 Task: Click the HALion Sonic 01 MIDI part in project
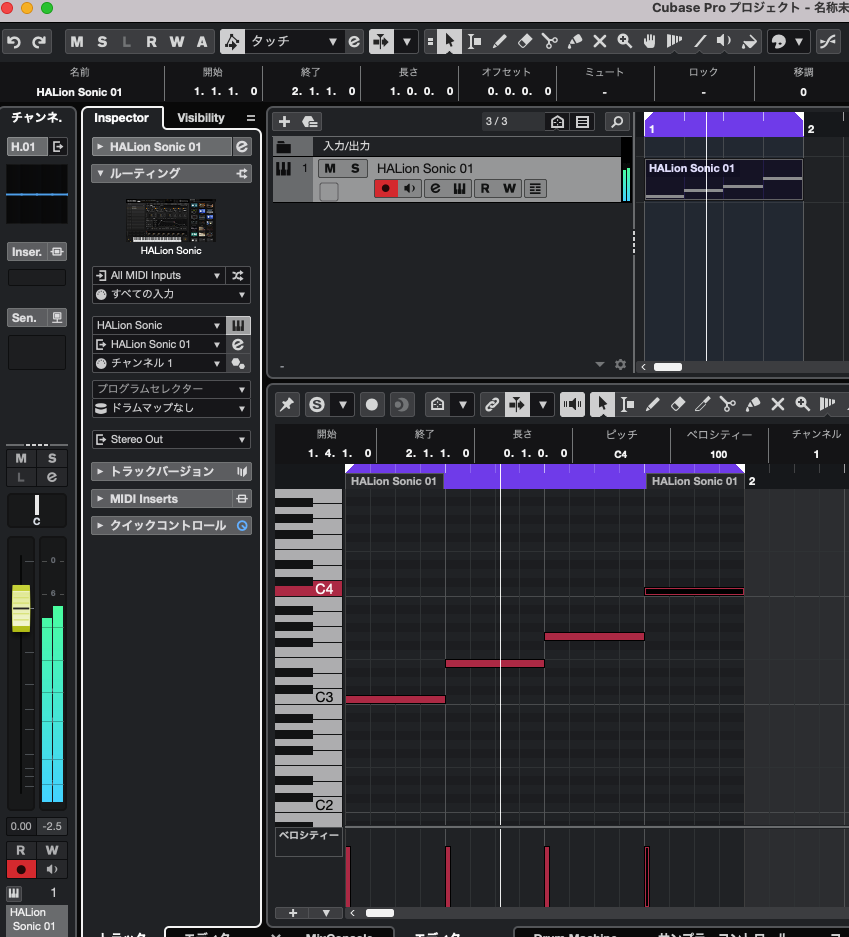tap(723, 179)
